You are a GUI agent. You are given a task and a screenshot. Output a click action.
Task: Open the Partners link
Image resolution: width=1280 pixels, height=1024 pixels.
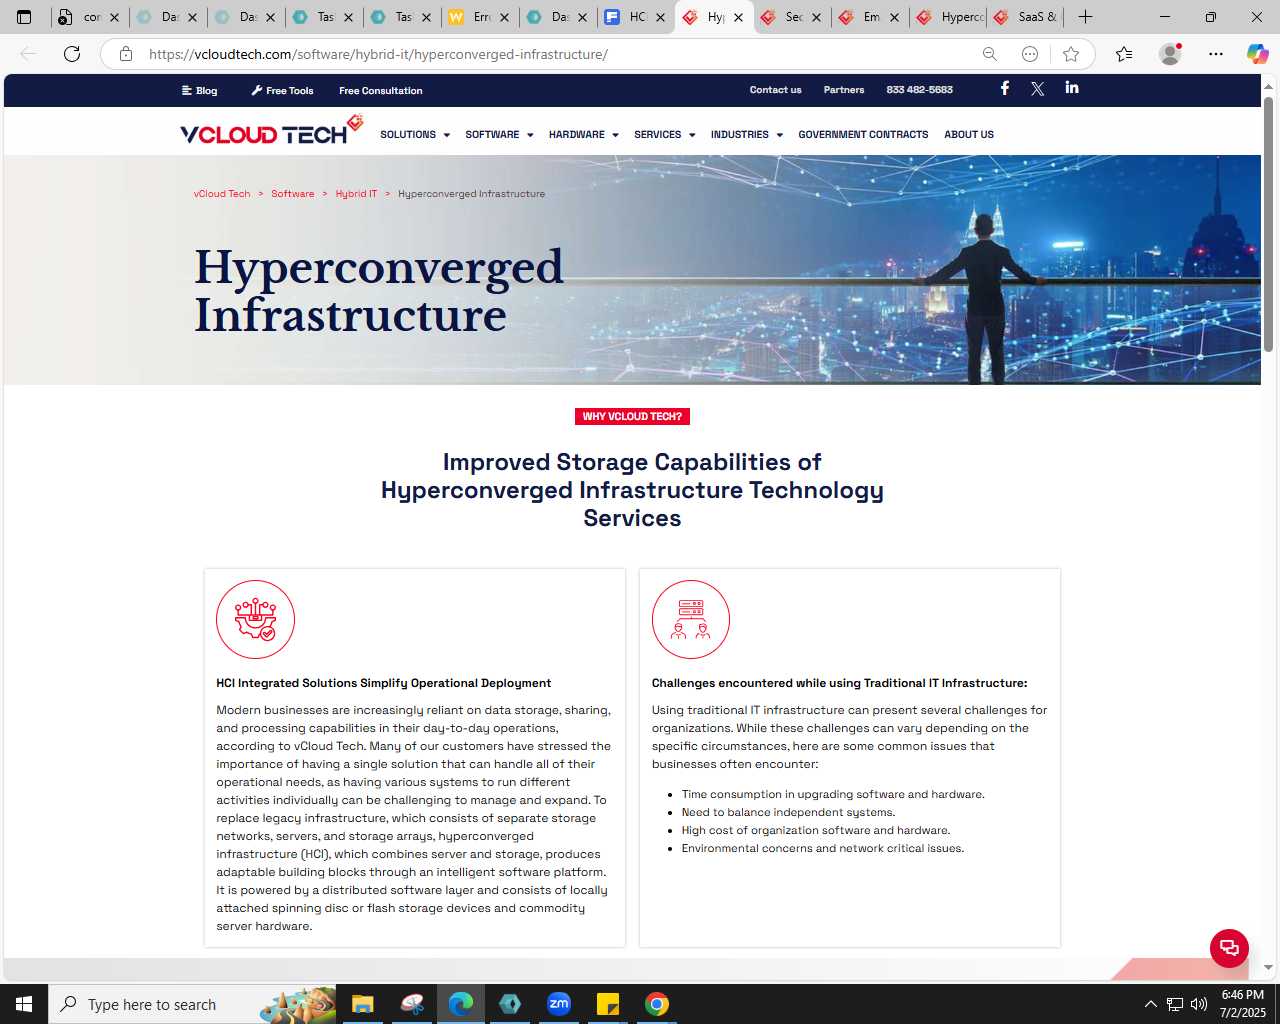point(844,89)
